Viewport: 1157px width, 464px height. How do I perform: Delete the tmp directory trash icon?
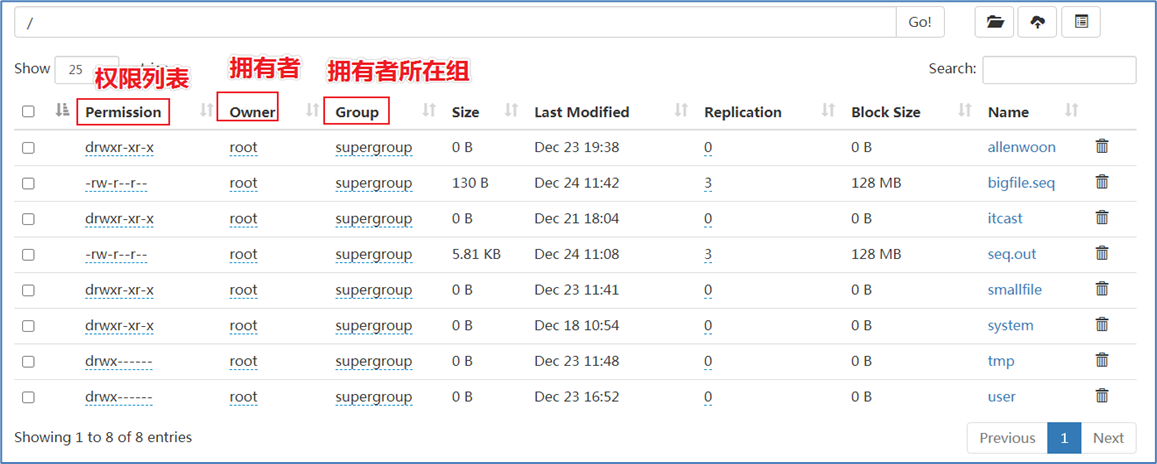tap(1102, 360)
